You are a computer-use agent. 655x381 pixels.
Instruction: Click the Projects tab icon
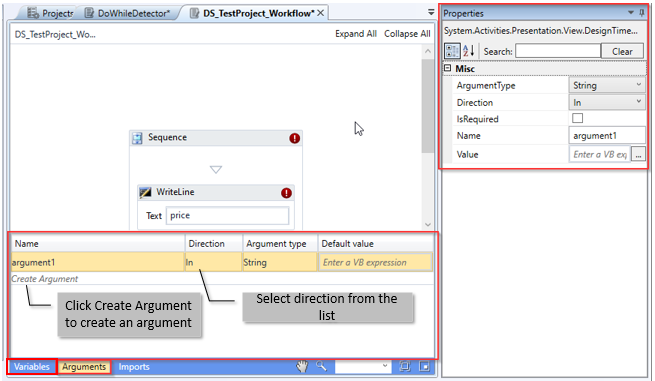point(33,13)
